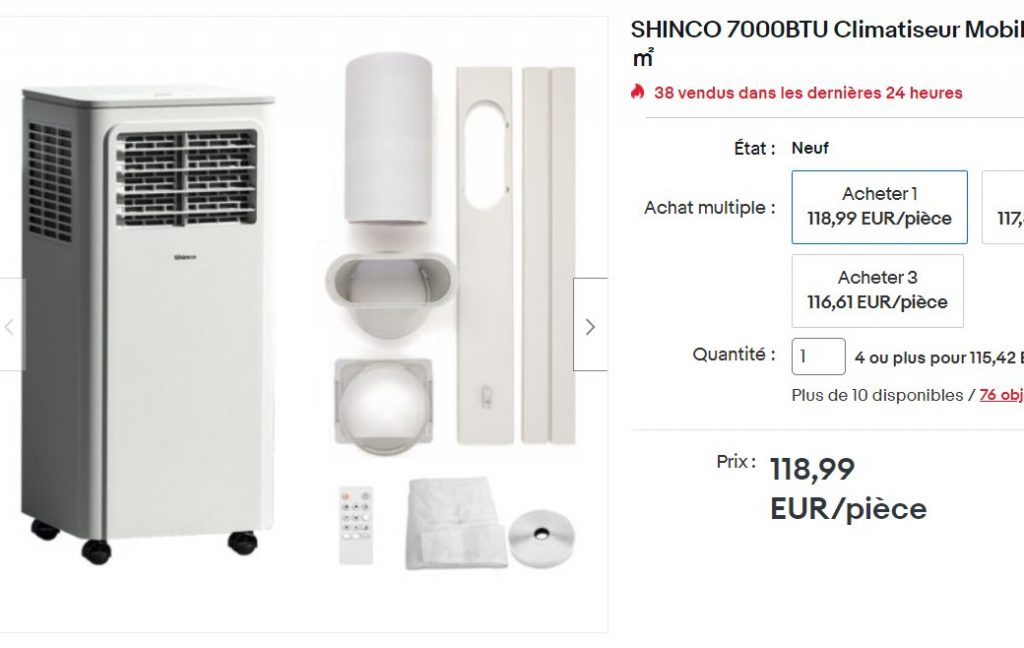Select the Acheter 3 purchase option
This screenshot has height=648, width=1024.
pyautogui.click(x=877, y=290)
